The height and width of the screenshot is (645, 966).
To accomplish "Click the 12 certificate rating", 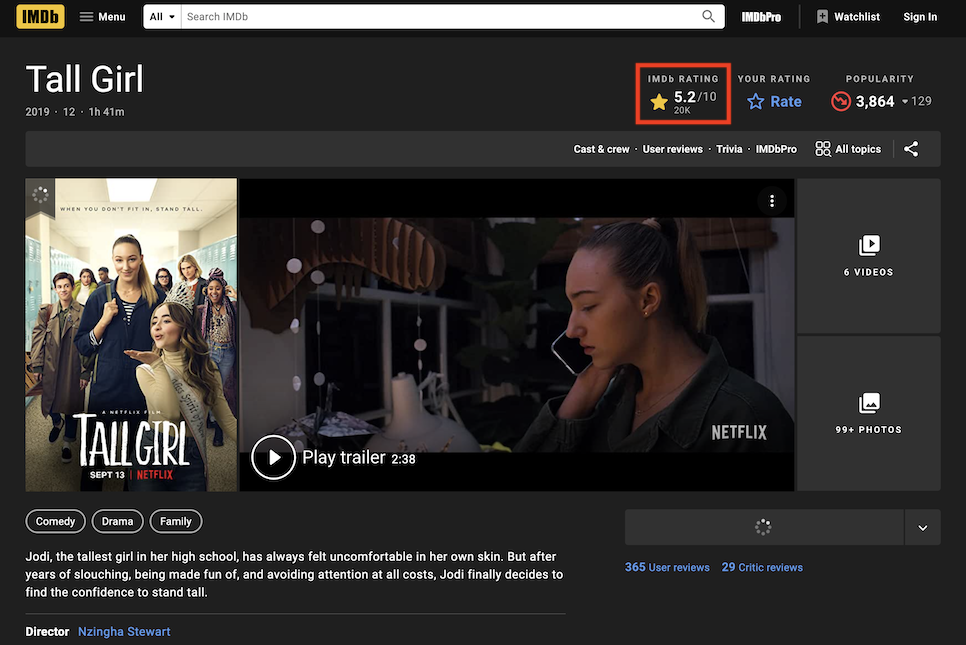I will click(68, 112).
